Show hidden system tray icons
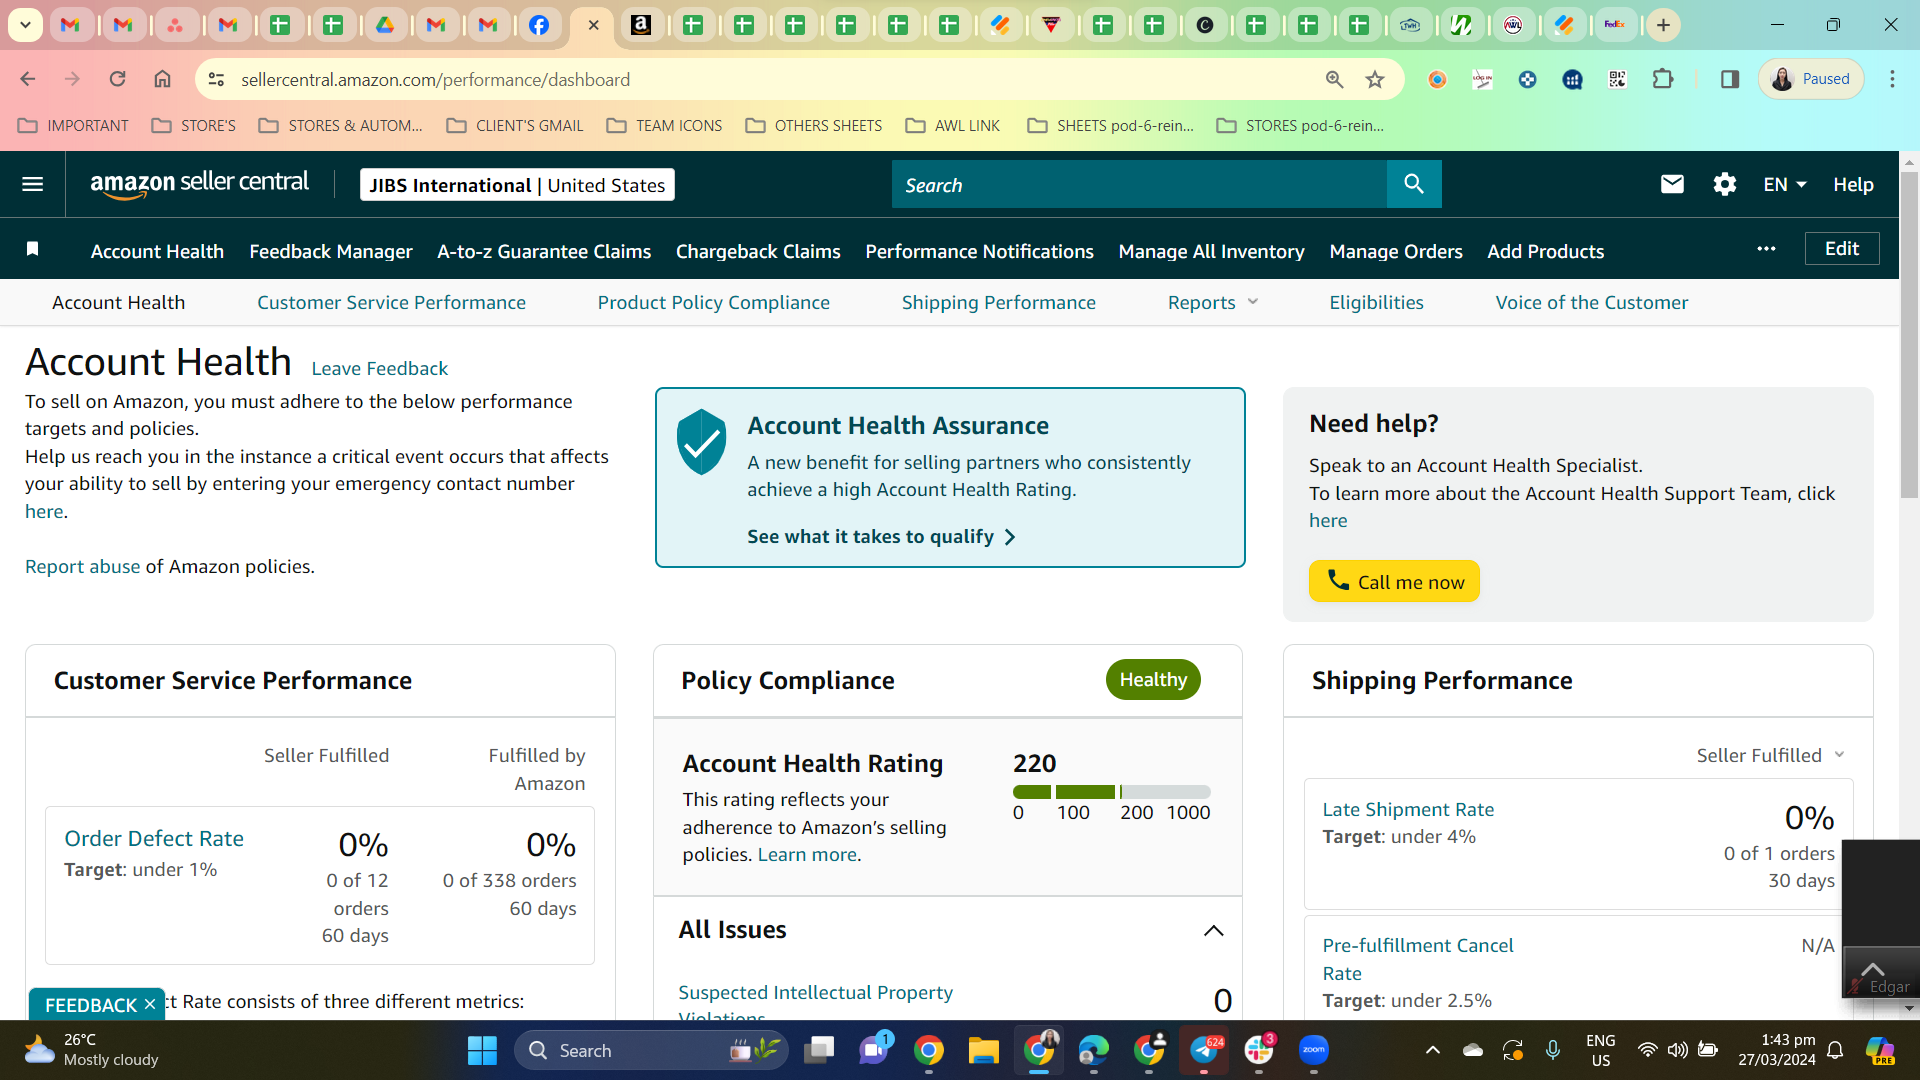This screenshot has height=1080, width=1920. click(x=1432, y=1050)
